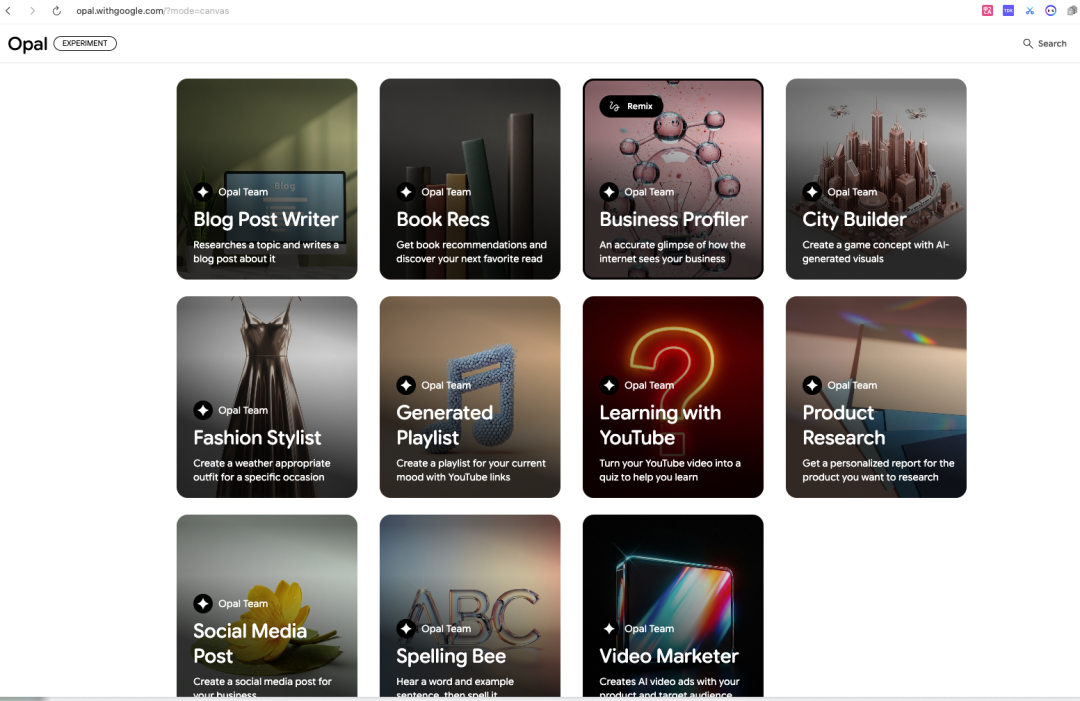Click 'Opal Team' label on City Builder card
Viewport: 1080px width, 701px height.
[x=852, y=192]
